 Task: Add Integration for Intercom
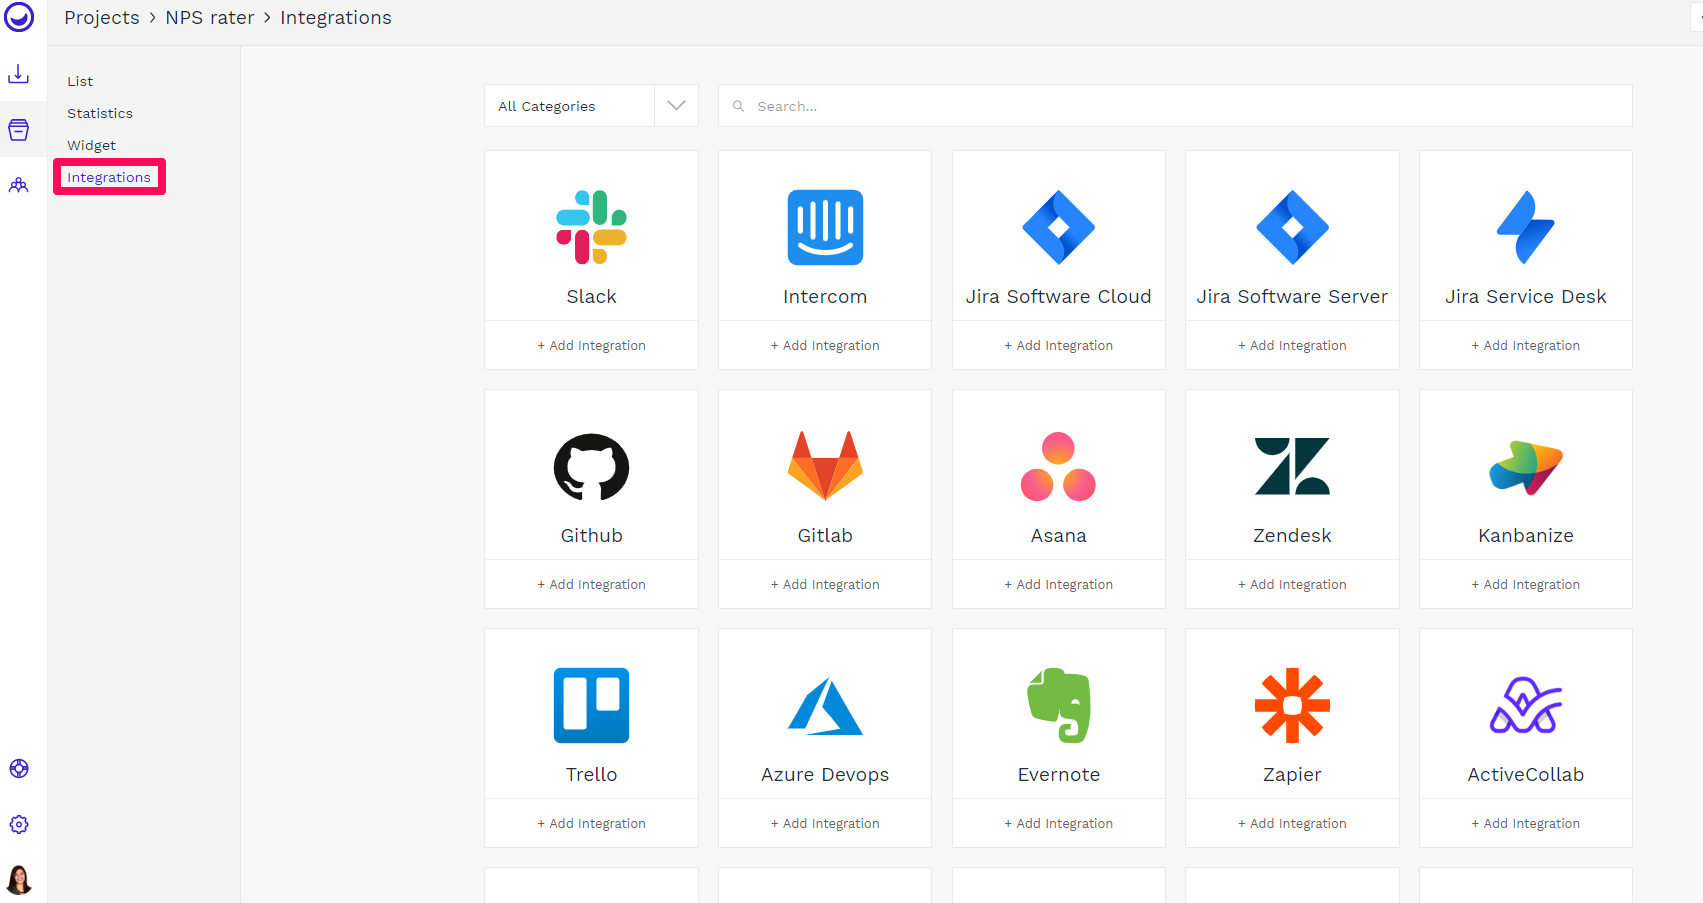click(x=825, y=345)
